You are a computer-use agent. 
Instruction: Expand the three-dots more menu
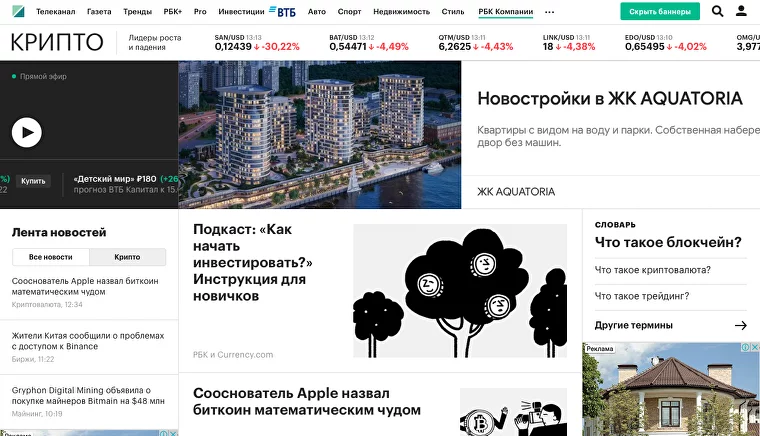(x=549, y=12)
